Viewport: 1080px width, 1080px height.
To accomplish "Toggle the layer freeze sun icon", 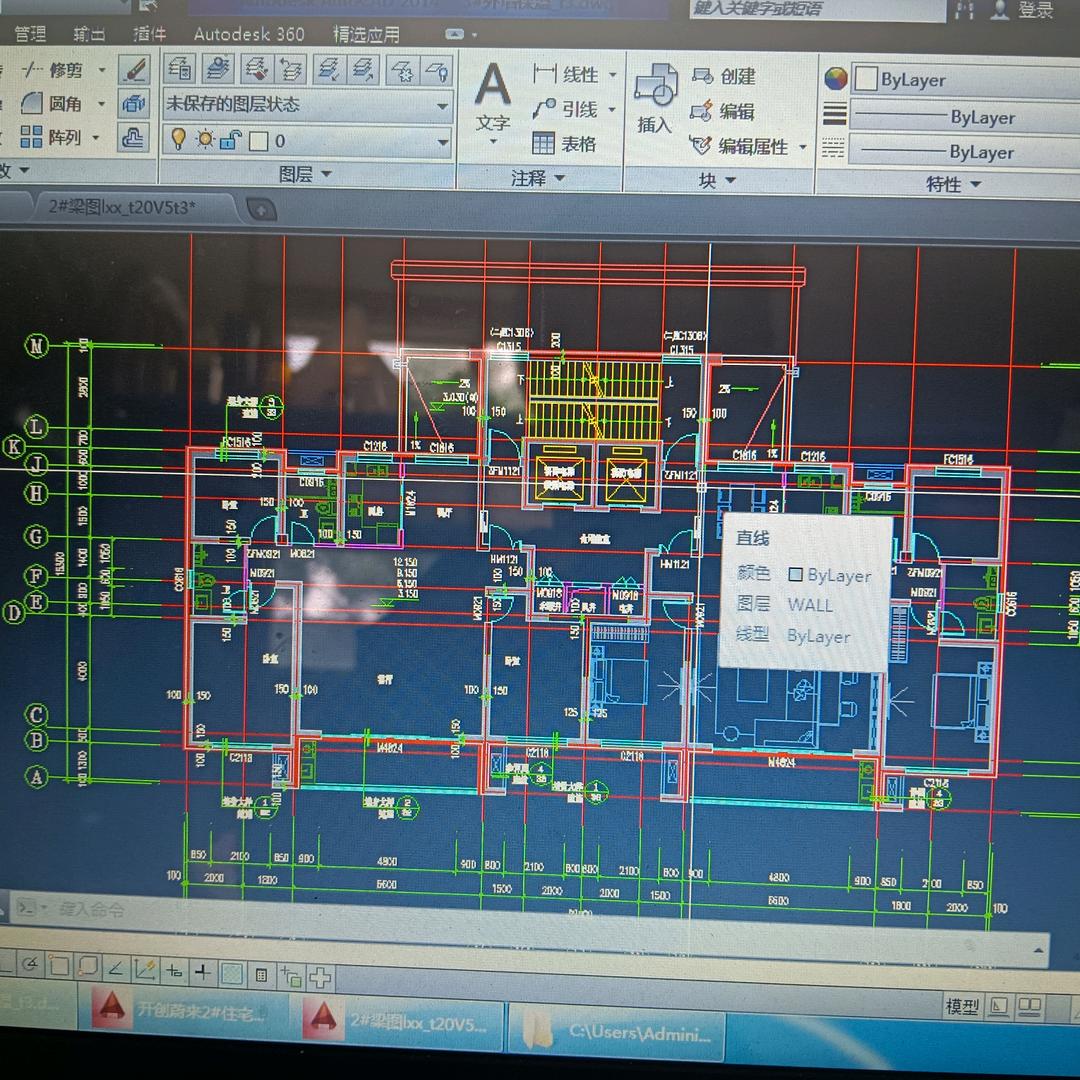I will point(205,140).
